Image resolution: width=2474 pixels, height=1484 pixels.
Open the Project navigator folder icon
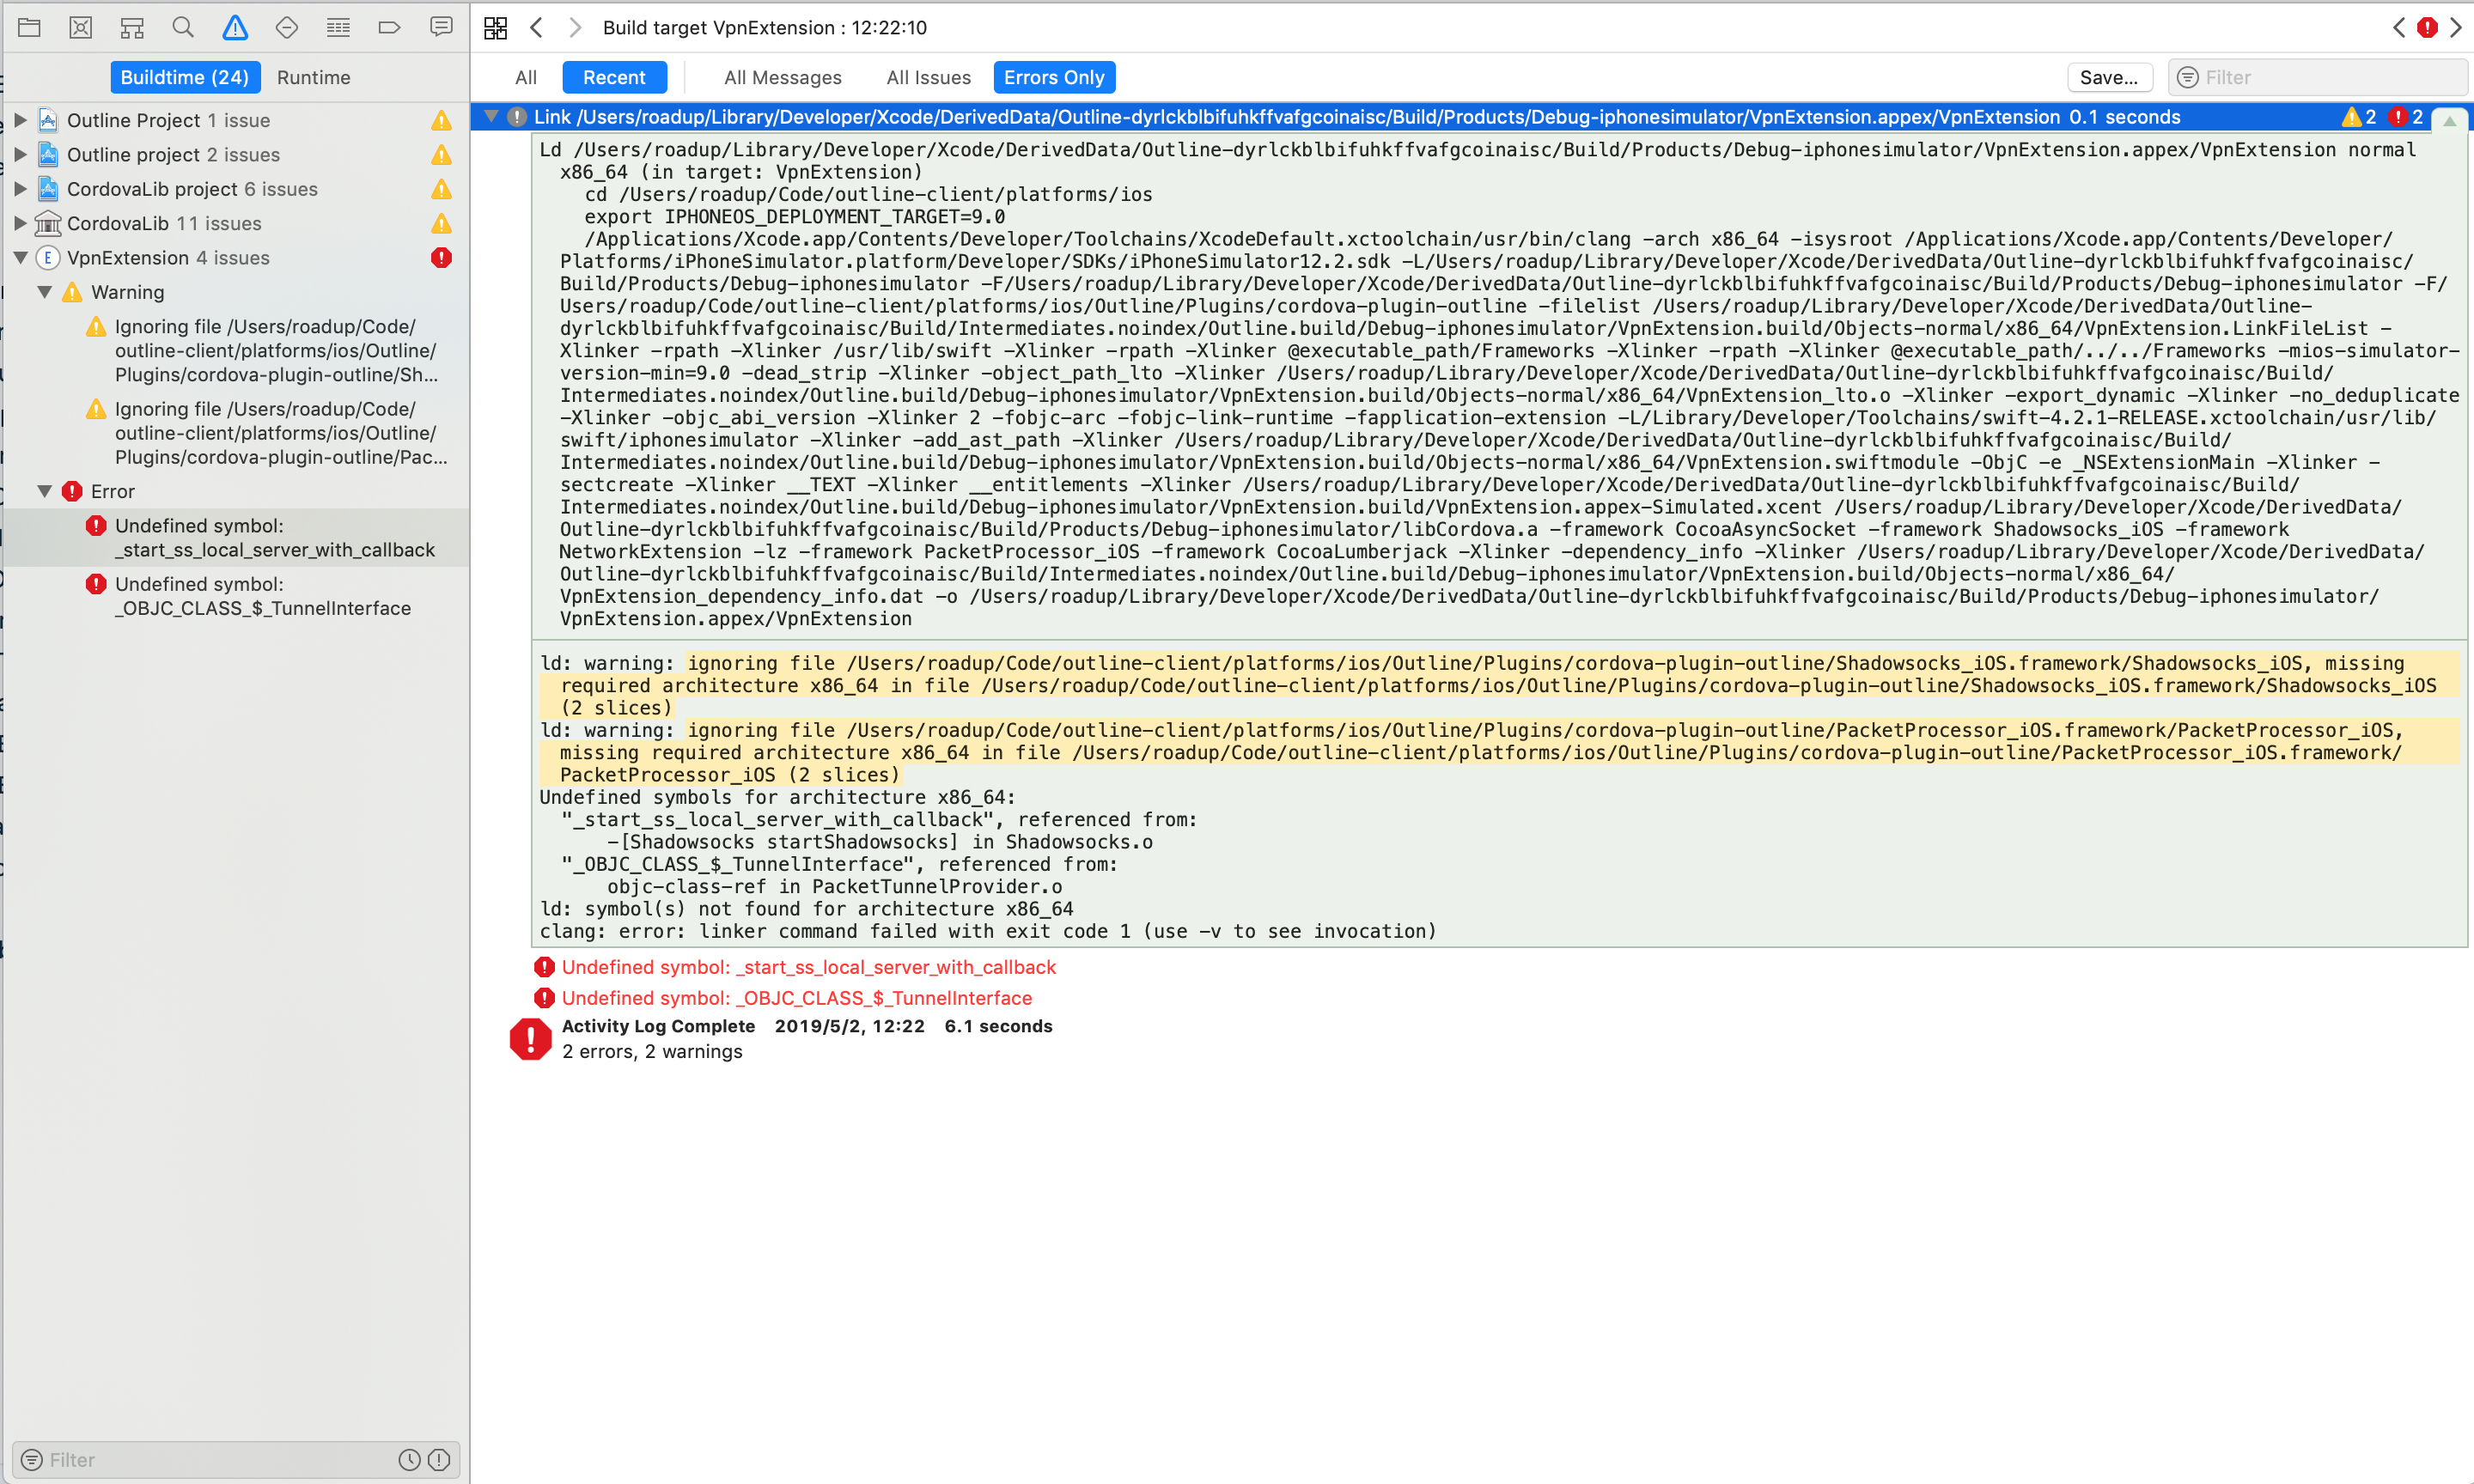(x=29, y=27)
